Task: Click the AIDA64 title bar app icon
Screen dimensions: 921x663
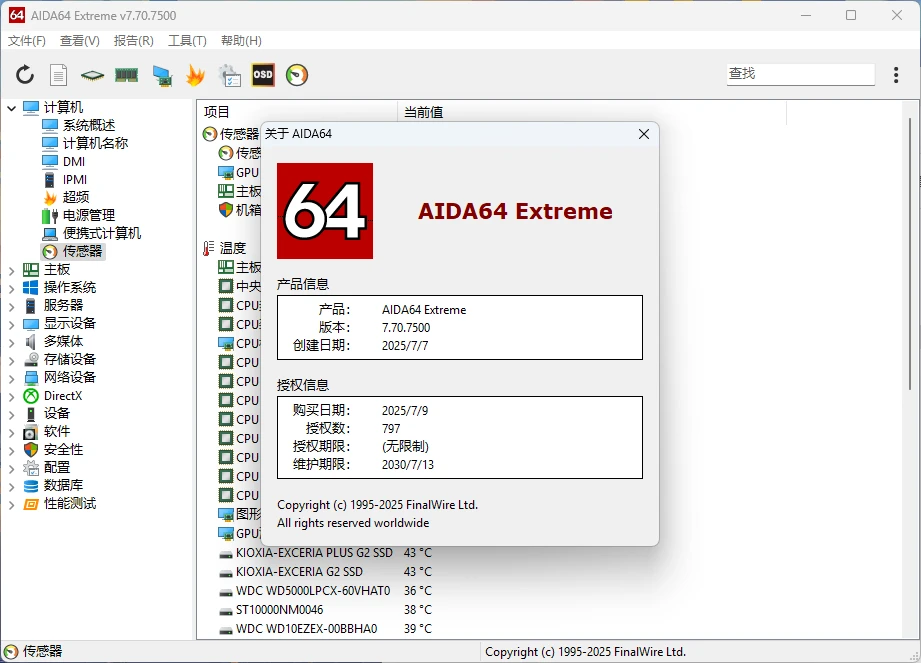Action: pyautogui.click(x=16, y=15)
